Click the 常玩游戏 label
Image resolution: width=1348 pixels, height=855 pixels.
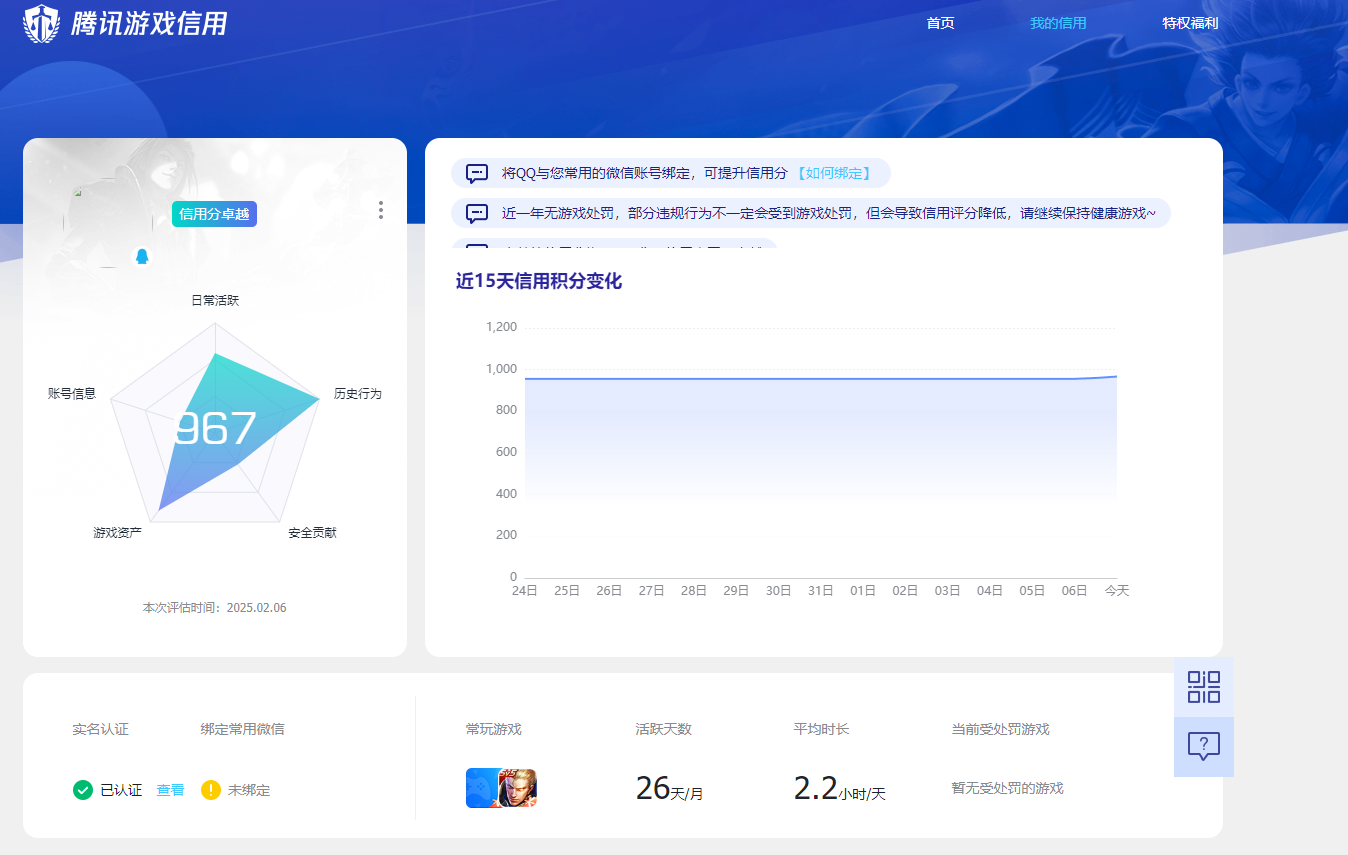point(494,729)
